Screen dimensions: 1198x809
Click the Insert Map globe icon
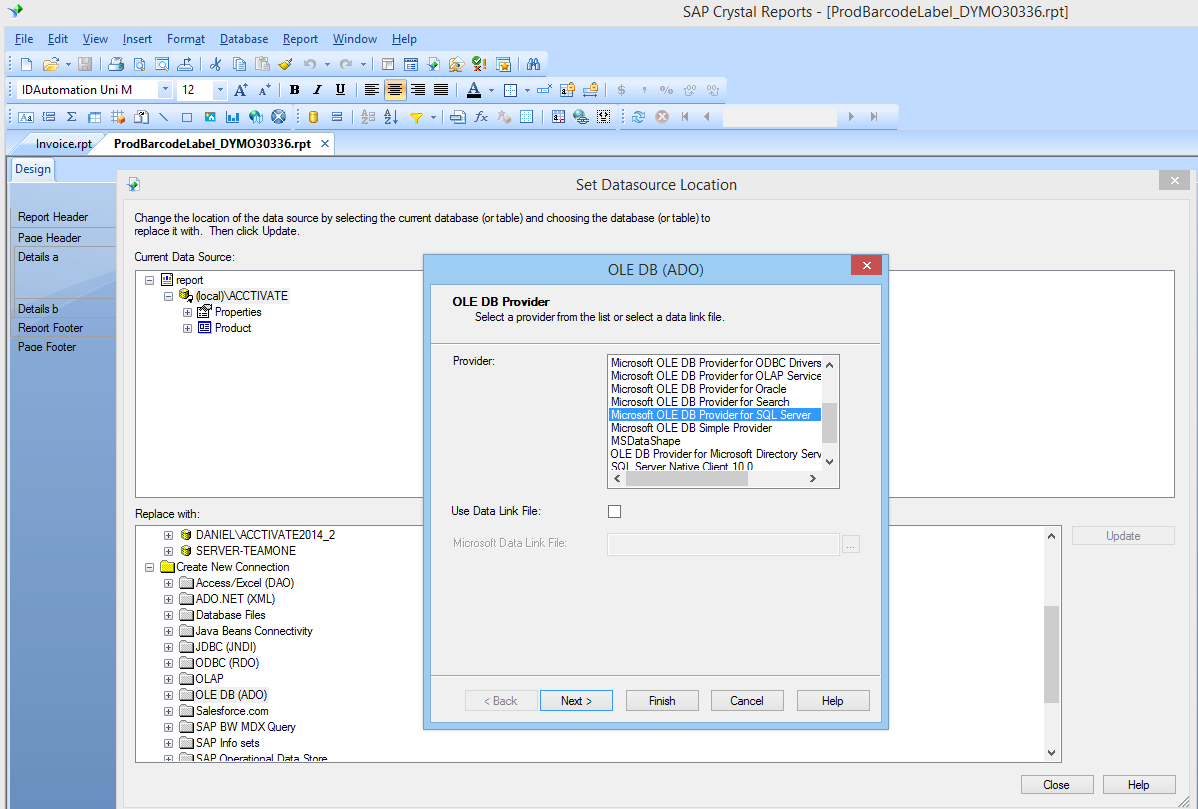(256, 117)
